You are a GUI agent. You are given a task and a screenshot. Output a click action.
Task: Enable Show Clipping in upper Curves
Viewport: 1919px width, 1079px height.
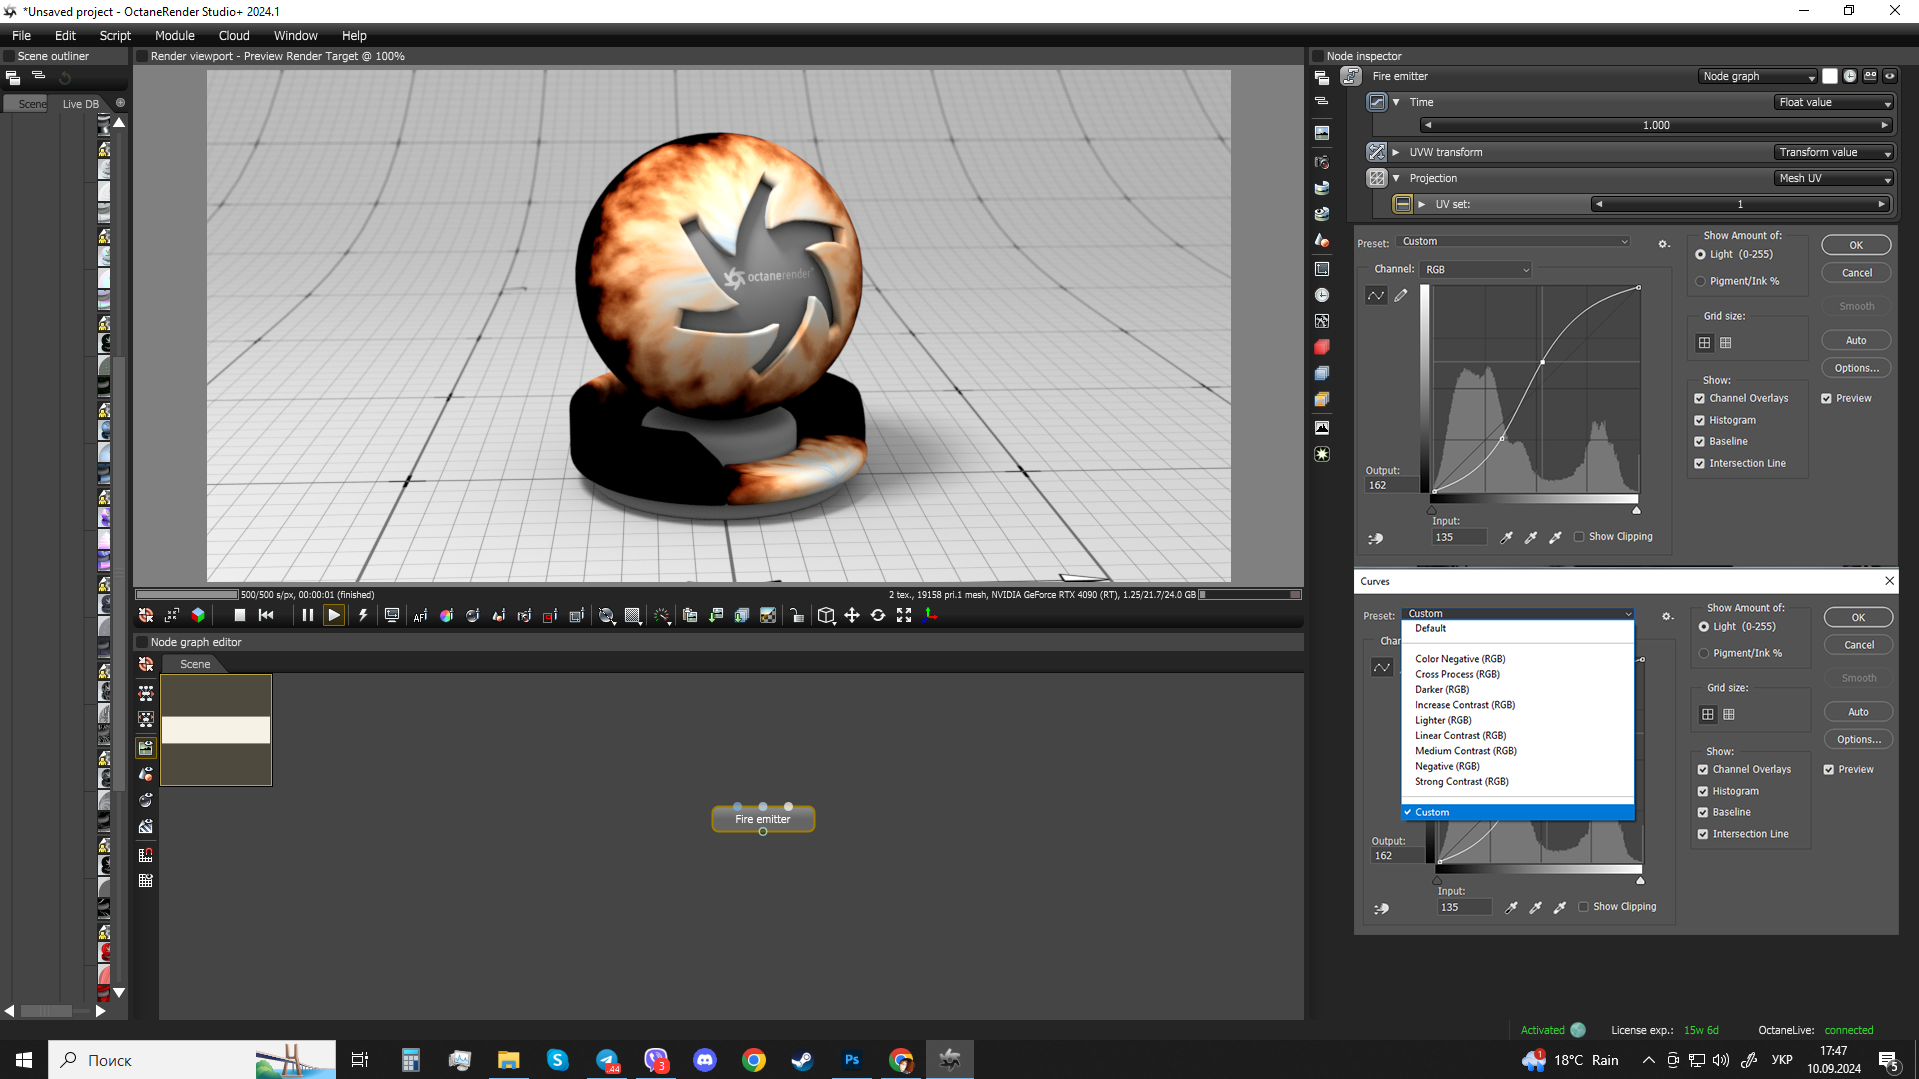pyautogui.click(x=1580, y=537)
